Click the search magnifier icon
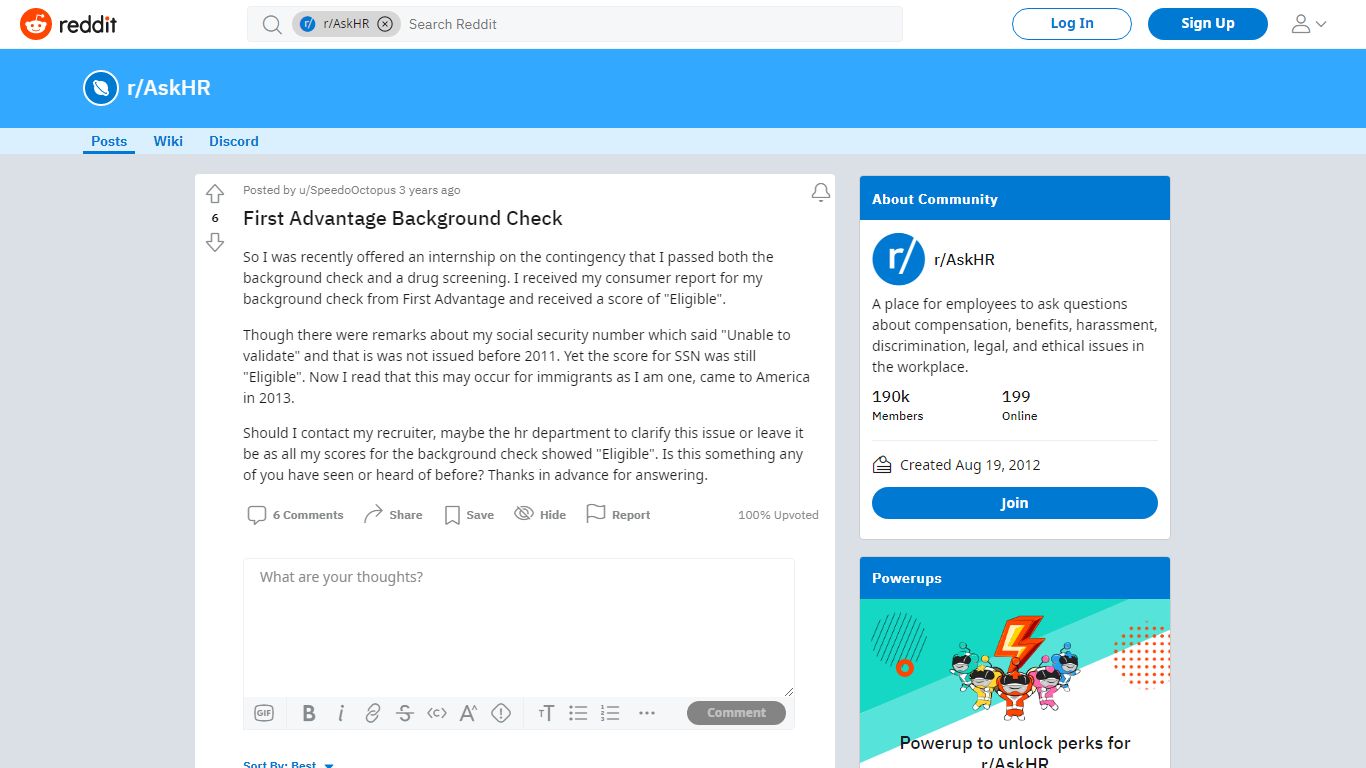The image size is (1366, 768). pos(272,24)
